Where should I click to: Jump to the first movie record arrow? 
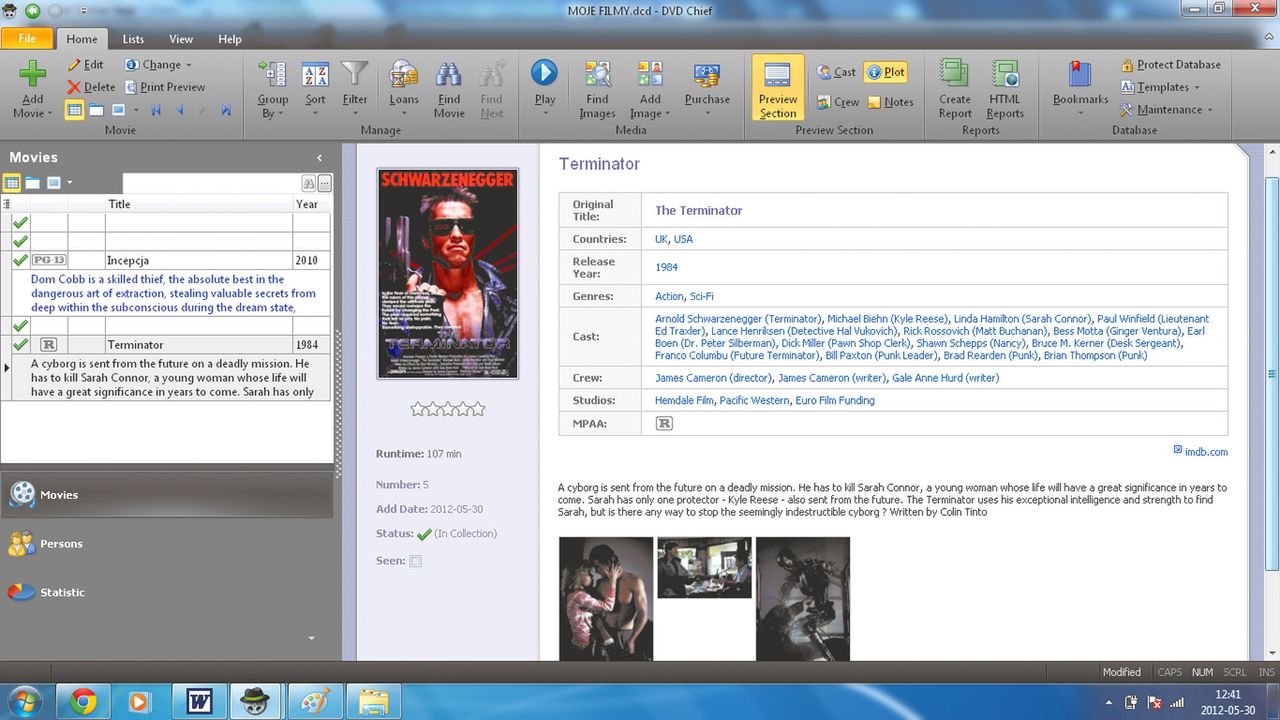156,110
